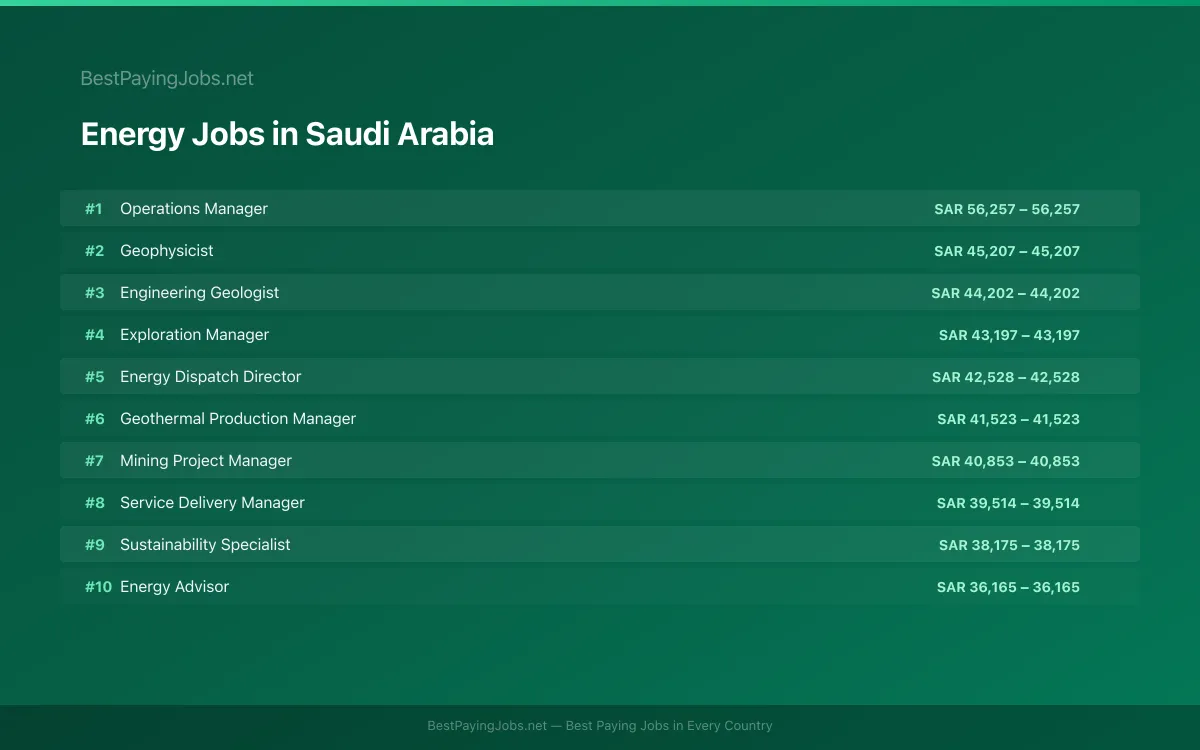This screenshot has width=1200, height=750.
Task: Select salary SAR 38,175 – 38,175
Action: (x=1010, y=545)
